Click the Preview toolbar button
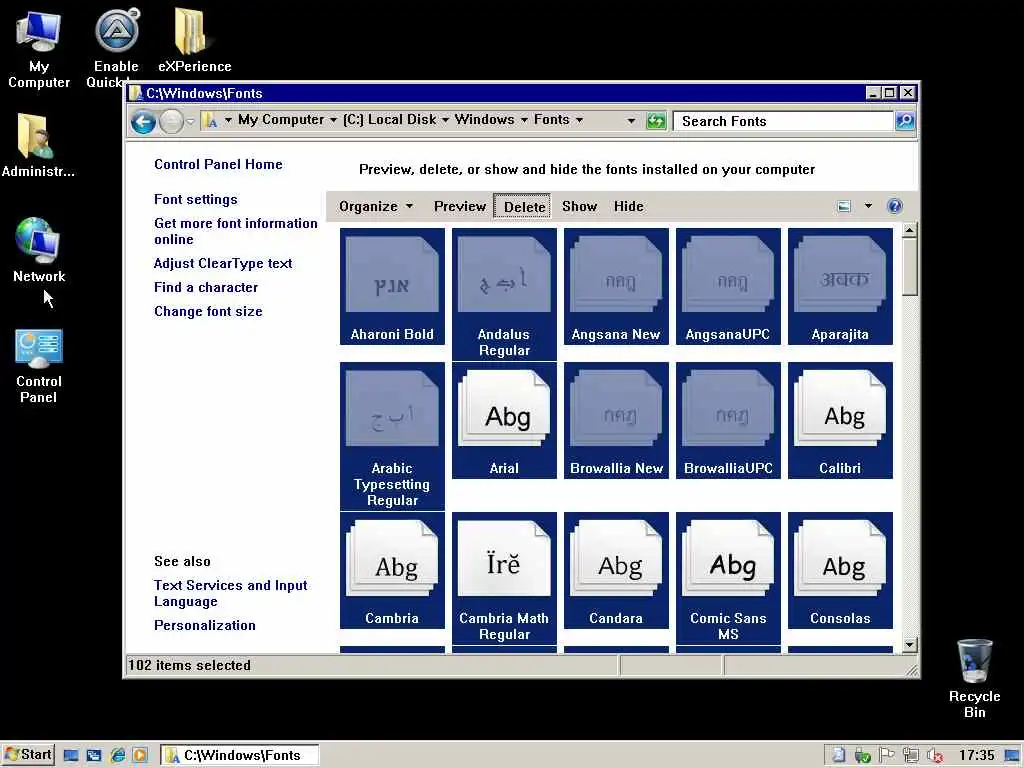This screenshot has width=1024, height=768. pos(460,206)
